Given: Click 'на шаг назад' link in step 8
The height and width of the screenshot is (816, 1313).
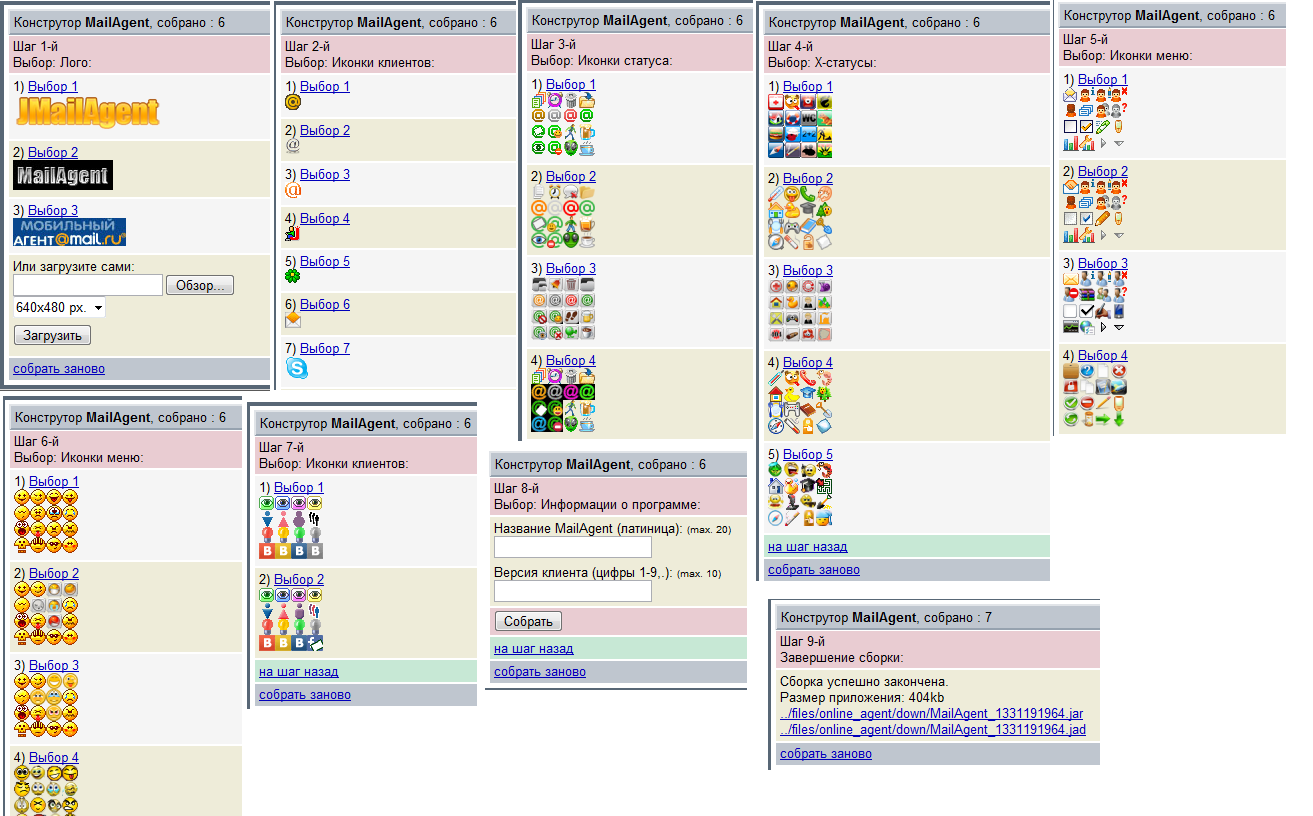Looking at the screenshot, I should pyautogui.click(x=533, y=648).
